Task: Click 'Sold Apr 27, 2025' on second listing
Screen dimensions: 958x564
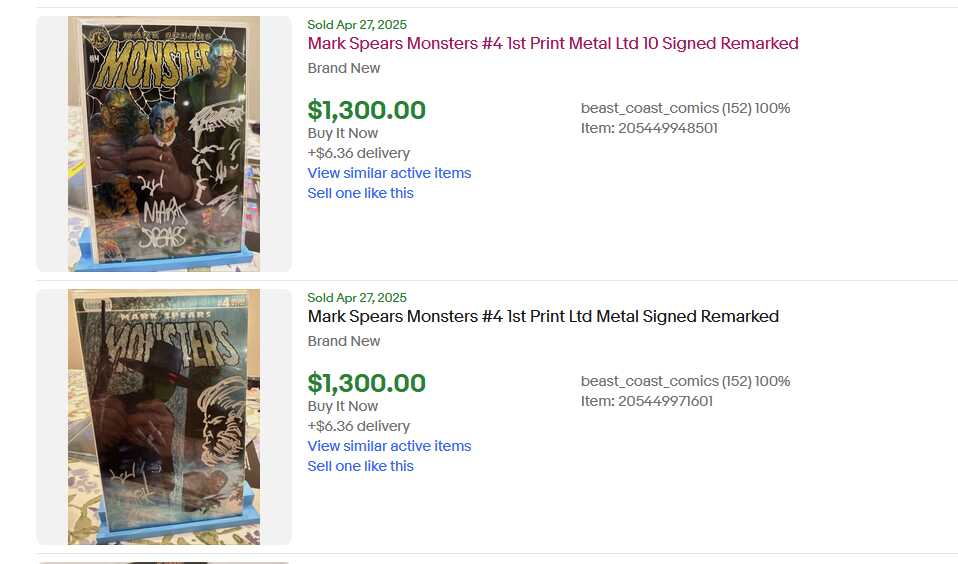Action: tap(357, 298)
